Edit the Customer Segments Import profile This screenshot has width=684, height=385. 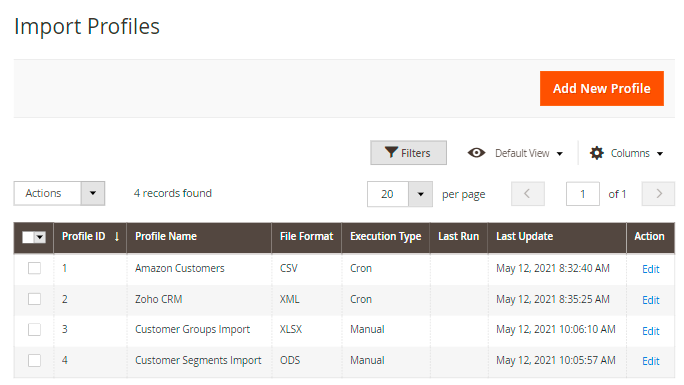[650, 361]
